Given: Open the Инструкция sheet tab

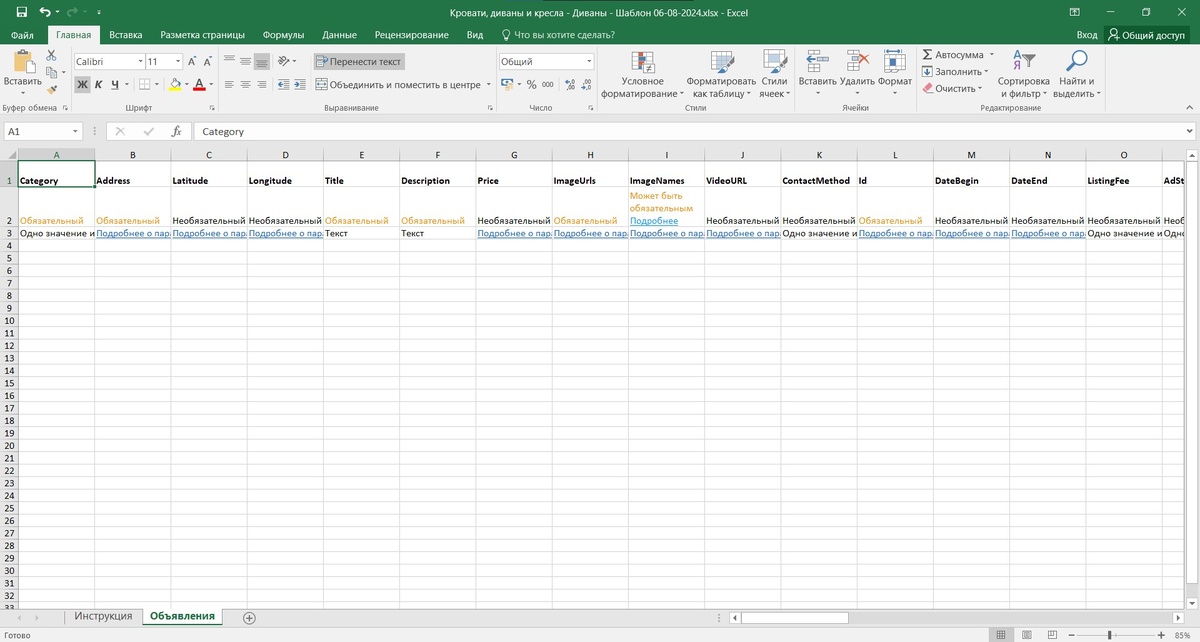Looking at the screenshot, I should coord(103,616).
